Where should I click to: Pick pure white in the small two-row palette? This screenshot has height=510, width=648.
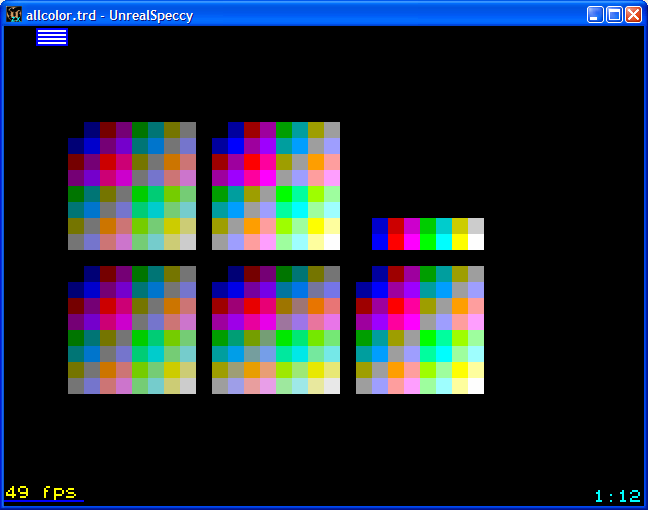[x=476, y=242]
